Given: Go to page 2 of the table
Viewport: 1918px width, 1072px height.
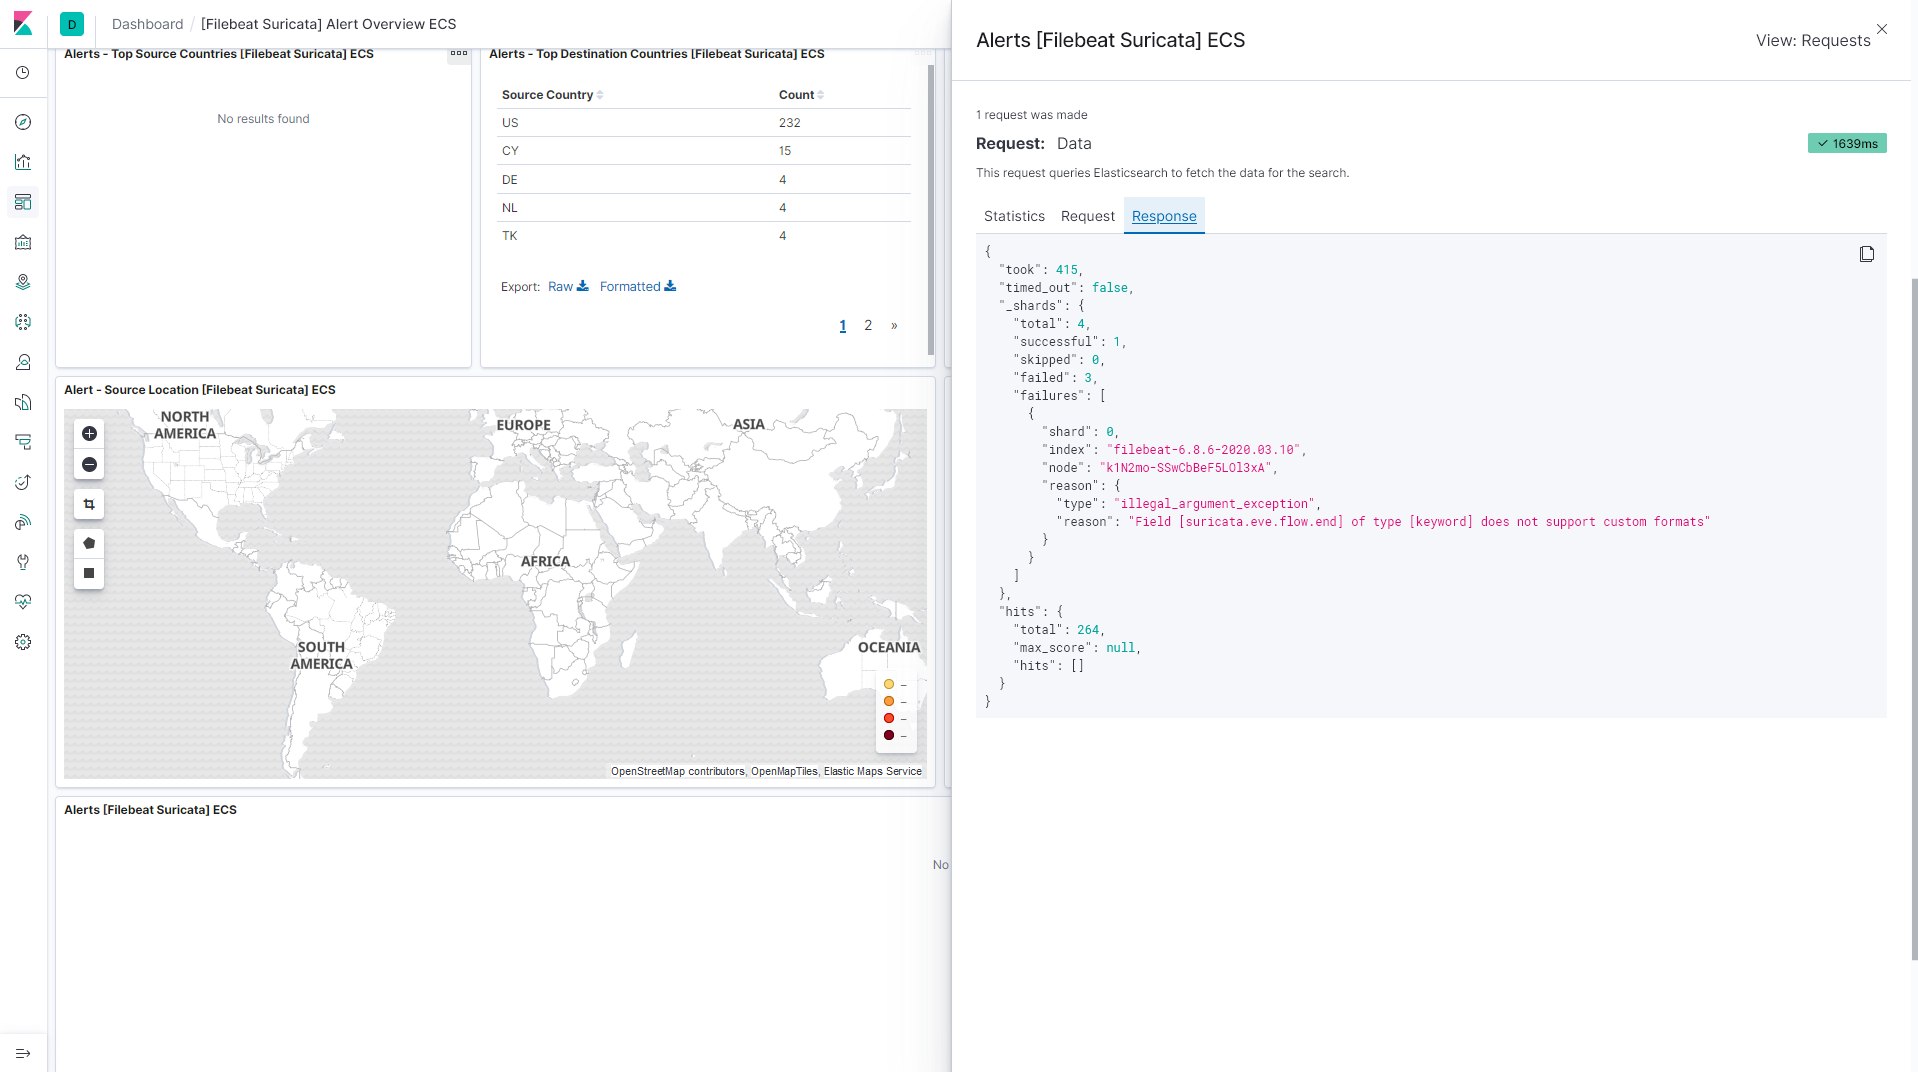Looking at the screenshot, I should [868, 326].
